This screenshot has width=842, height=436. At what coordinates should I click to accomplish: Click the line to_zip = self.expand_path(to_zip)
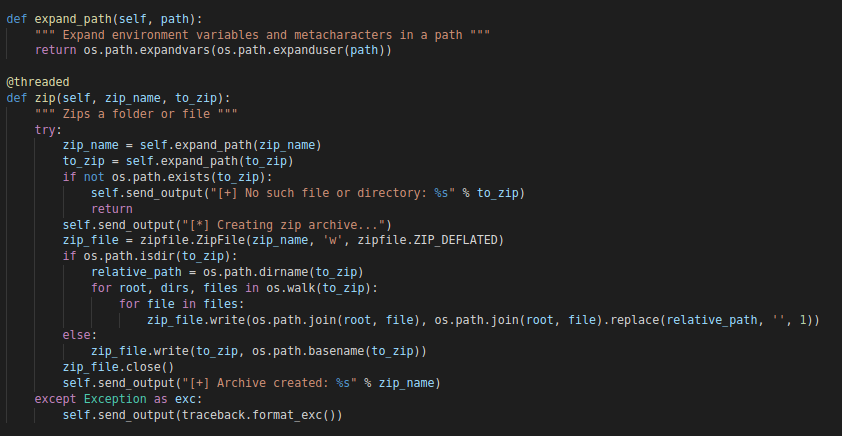tap(178, 161)
